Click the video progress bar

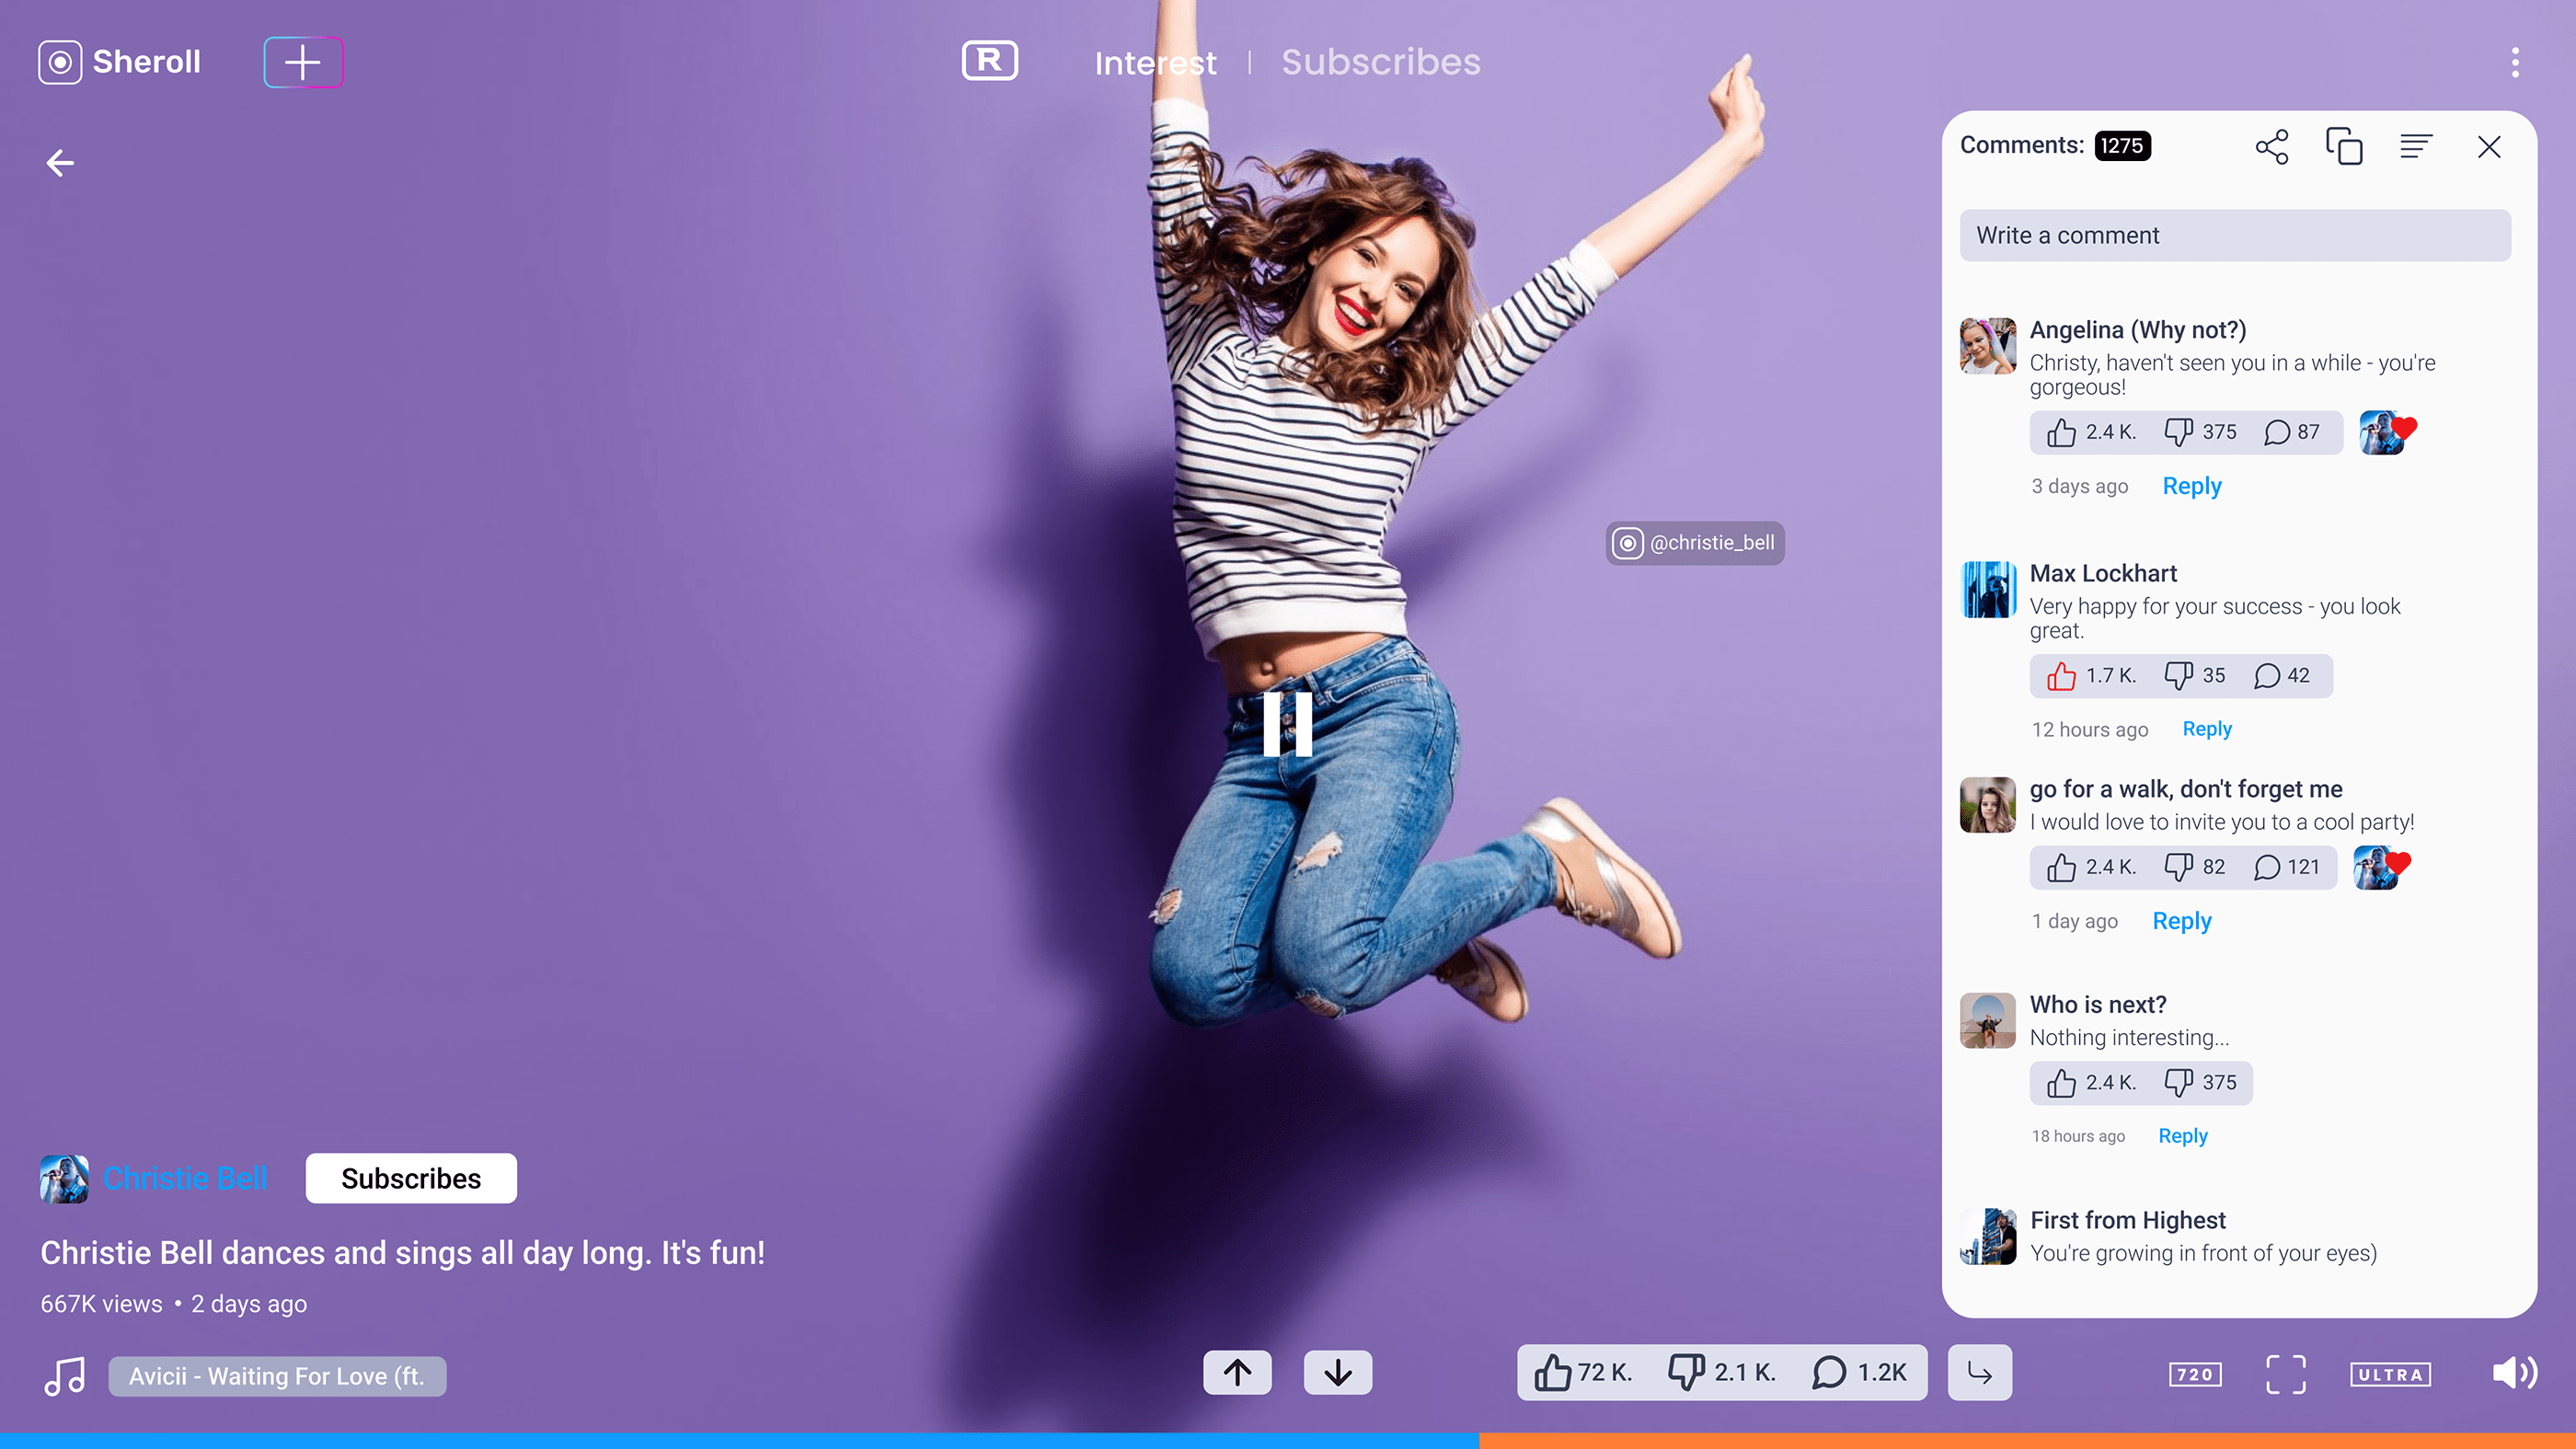[x=1288, y=1440]
